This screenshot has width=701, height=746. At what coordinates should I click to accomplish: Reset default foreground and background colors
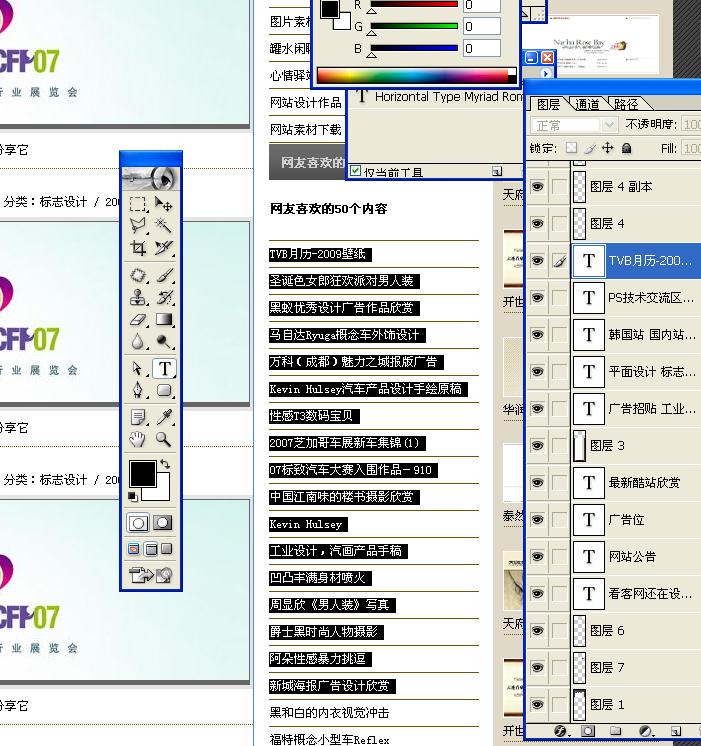click(x=133, y=496)
